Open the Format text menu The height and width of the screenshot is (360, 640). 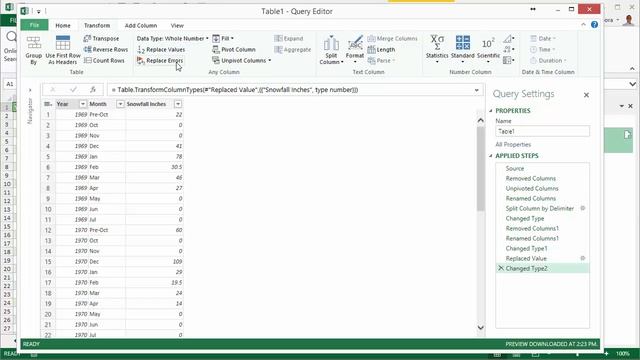pyautogui.click(x=355, y=50)
